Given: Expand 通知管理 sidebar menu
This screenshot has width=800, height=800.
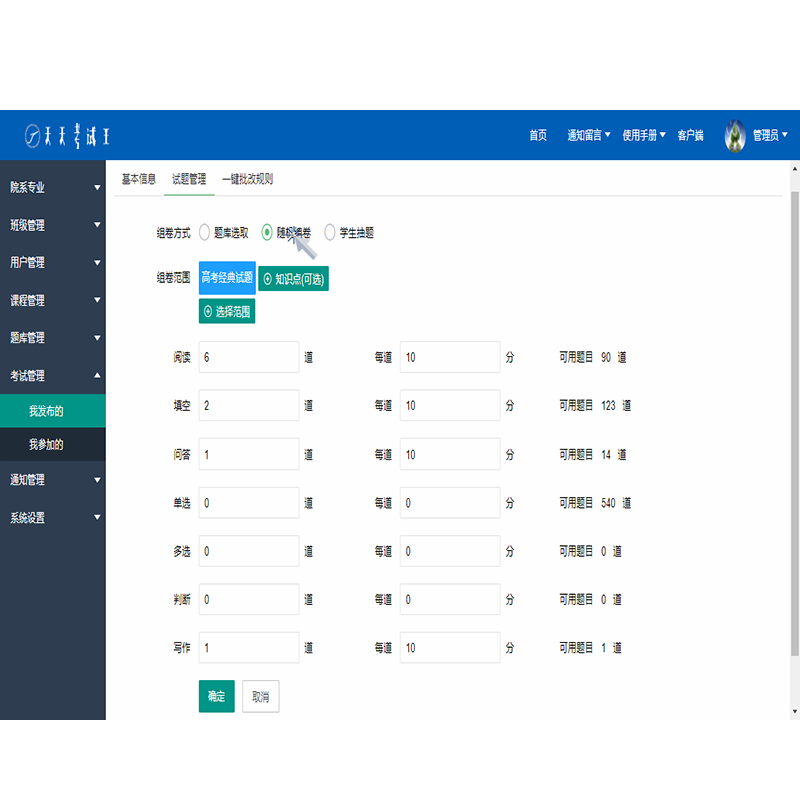Looking at the screenshot, I should 53,480.
